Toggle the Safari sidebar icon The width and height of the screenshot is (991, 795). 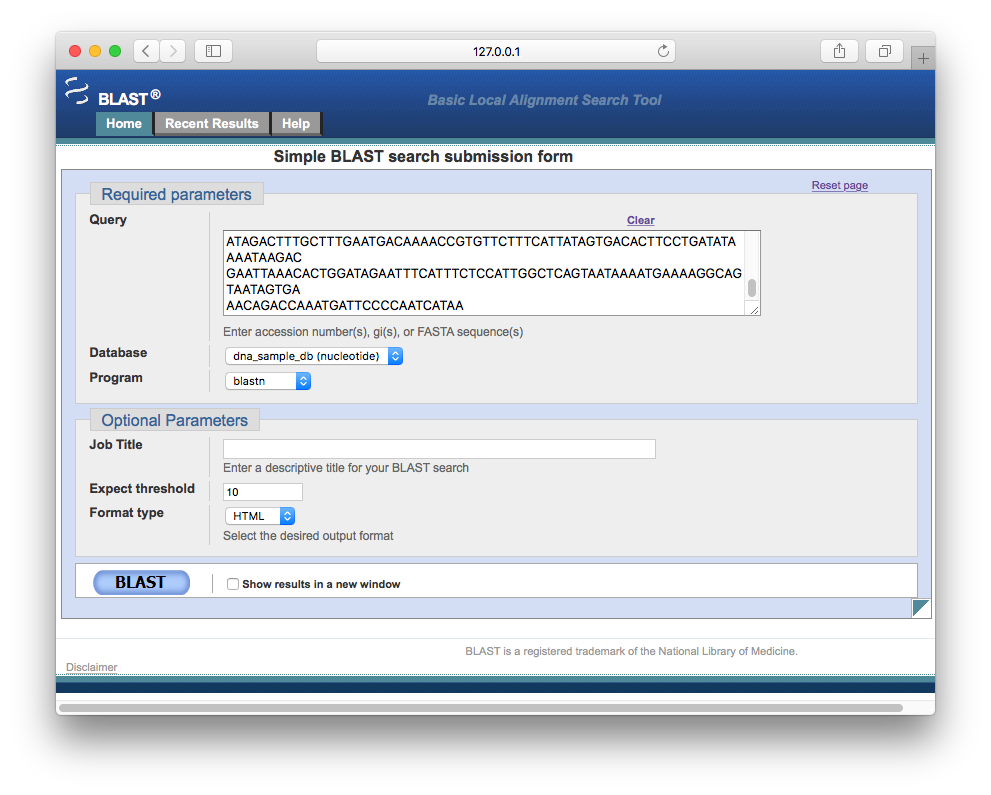214,51
